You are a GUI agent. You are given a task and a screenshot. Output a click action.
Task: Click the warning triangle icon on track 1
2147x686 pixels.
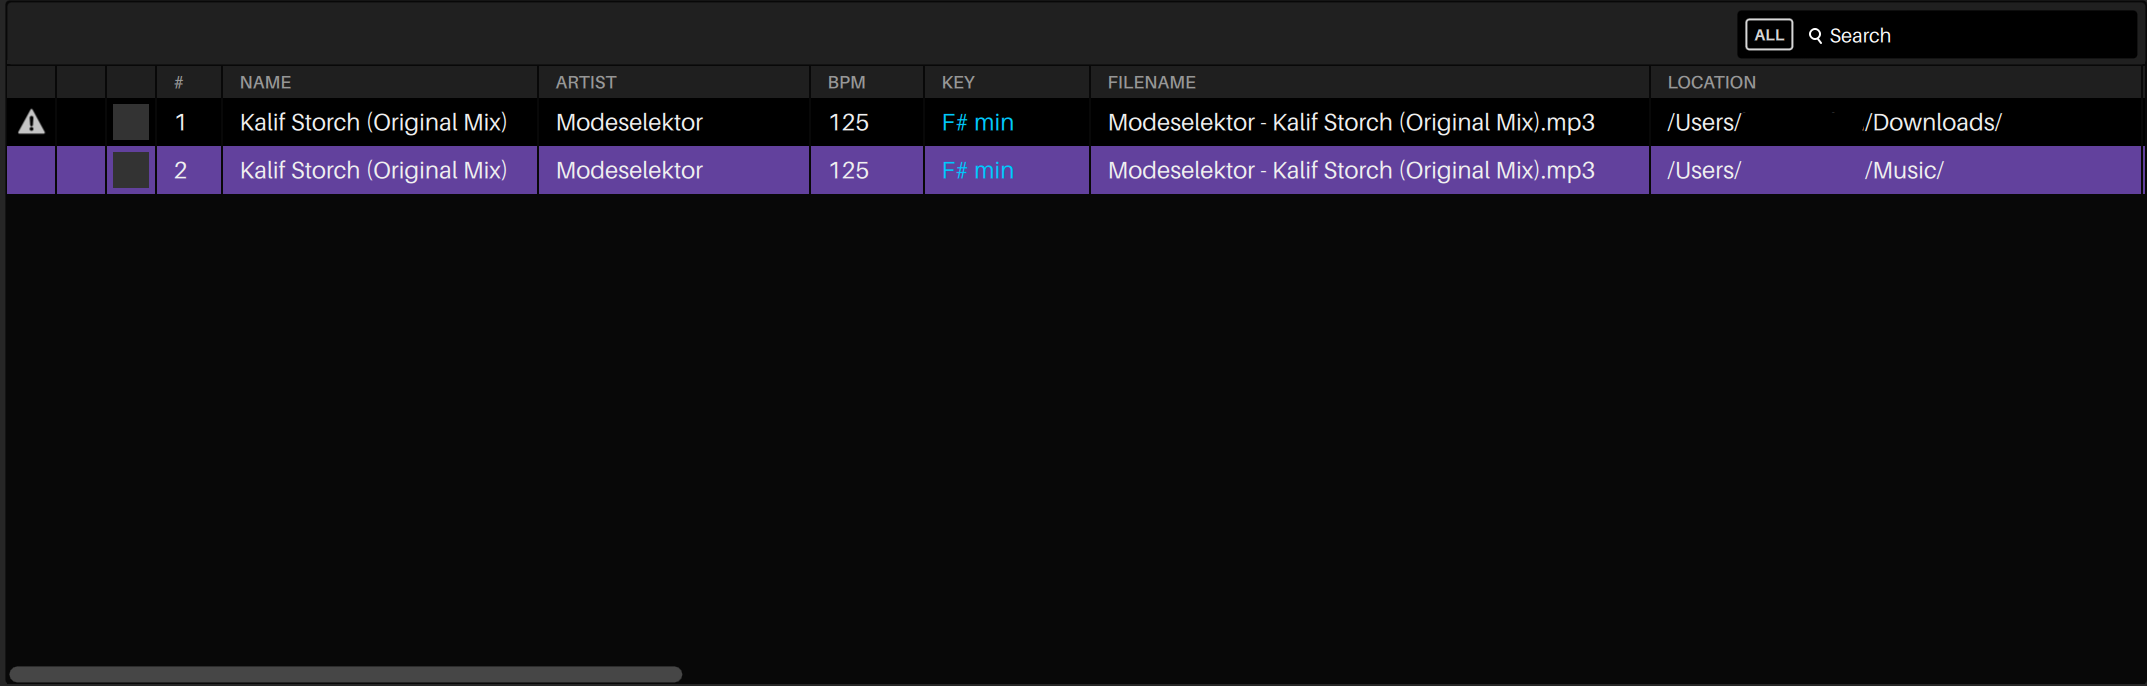click(31, 122)
